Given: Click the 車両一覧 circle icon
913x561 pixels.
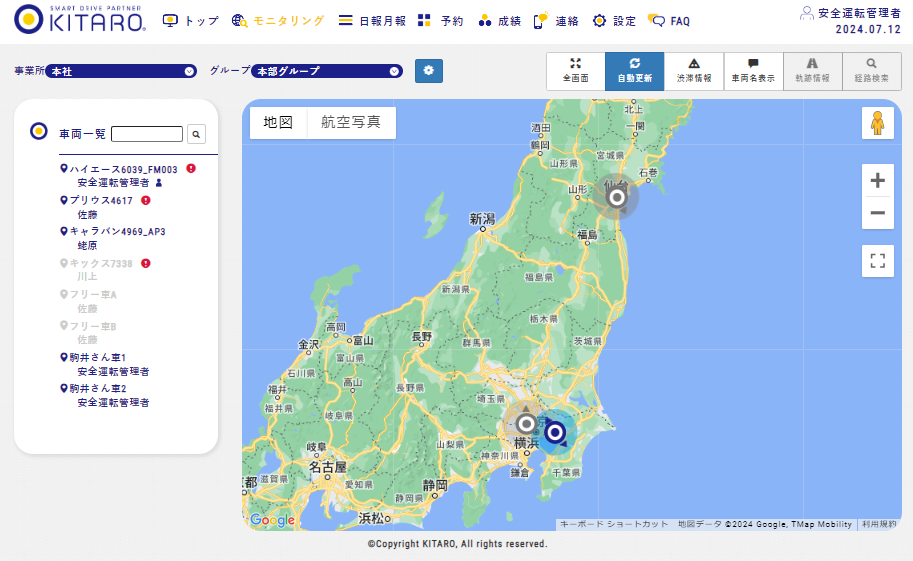Looking at the screenshot, I should (x=38, y=131).
